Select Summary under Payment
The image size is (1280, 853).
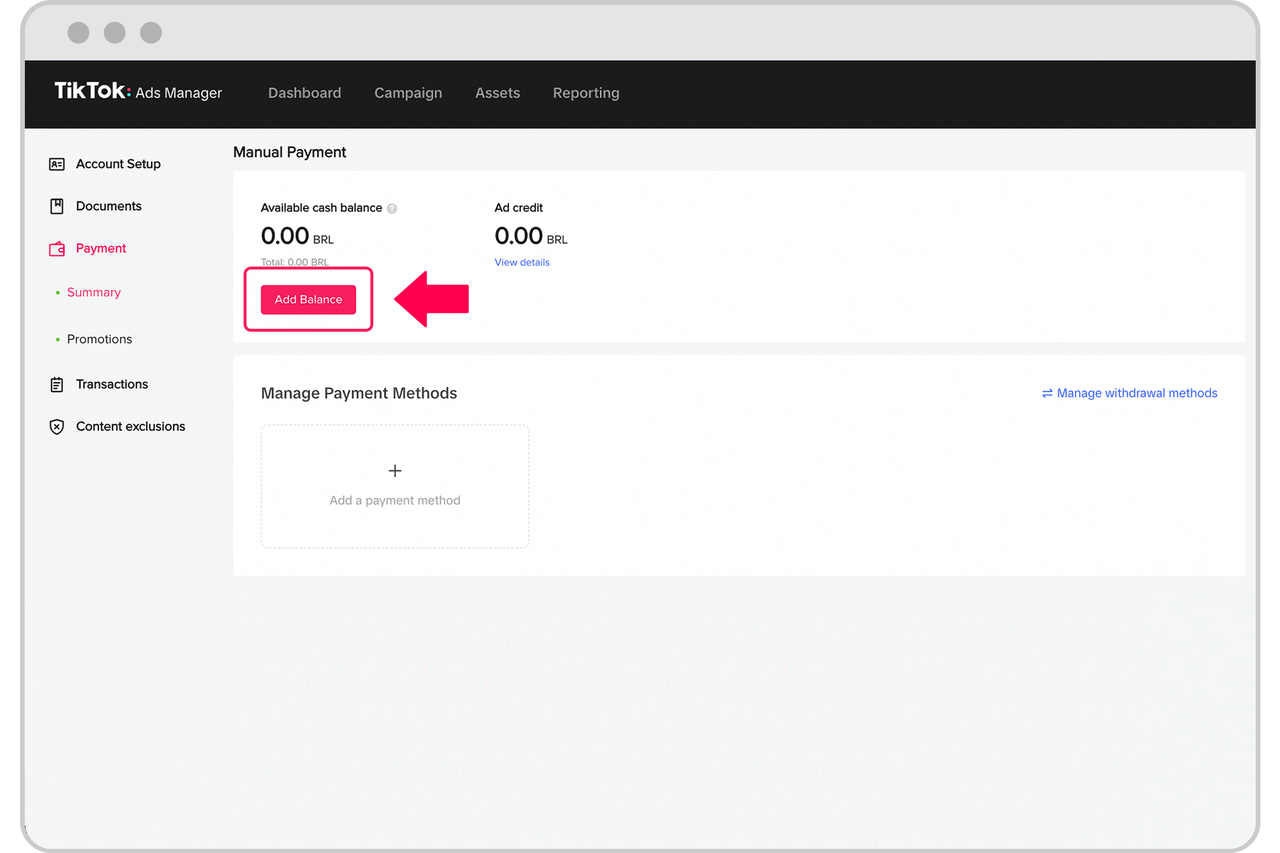point(94,293)
